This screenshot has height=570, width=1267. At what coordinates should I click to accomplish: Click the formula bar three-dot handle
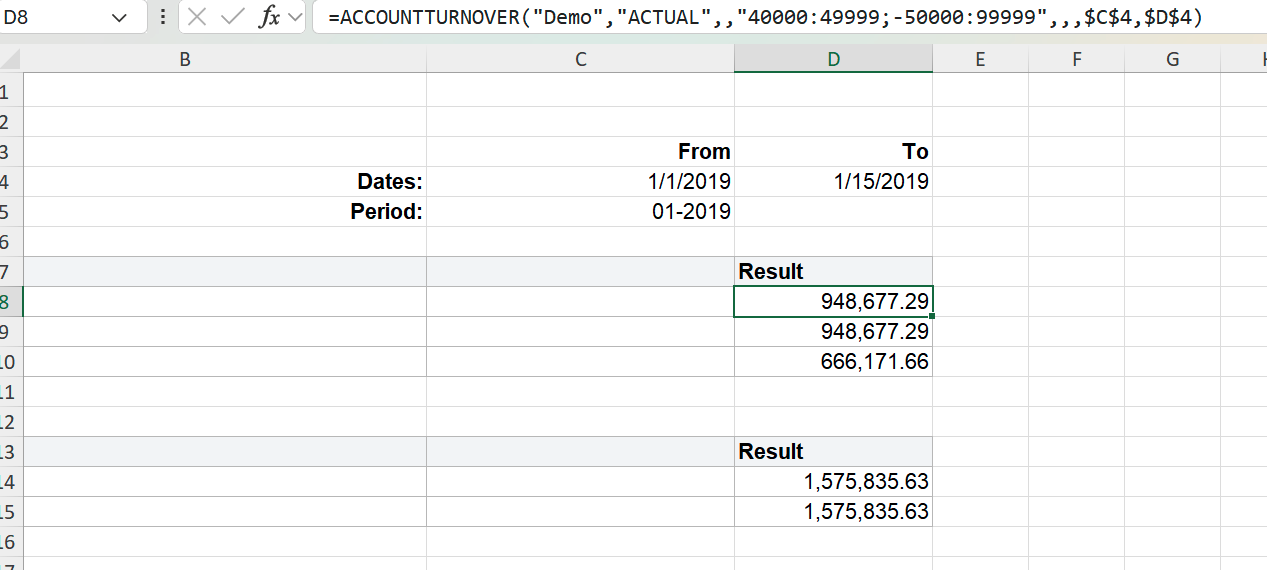(x=163, y=17)
